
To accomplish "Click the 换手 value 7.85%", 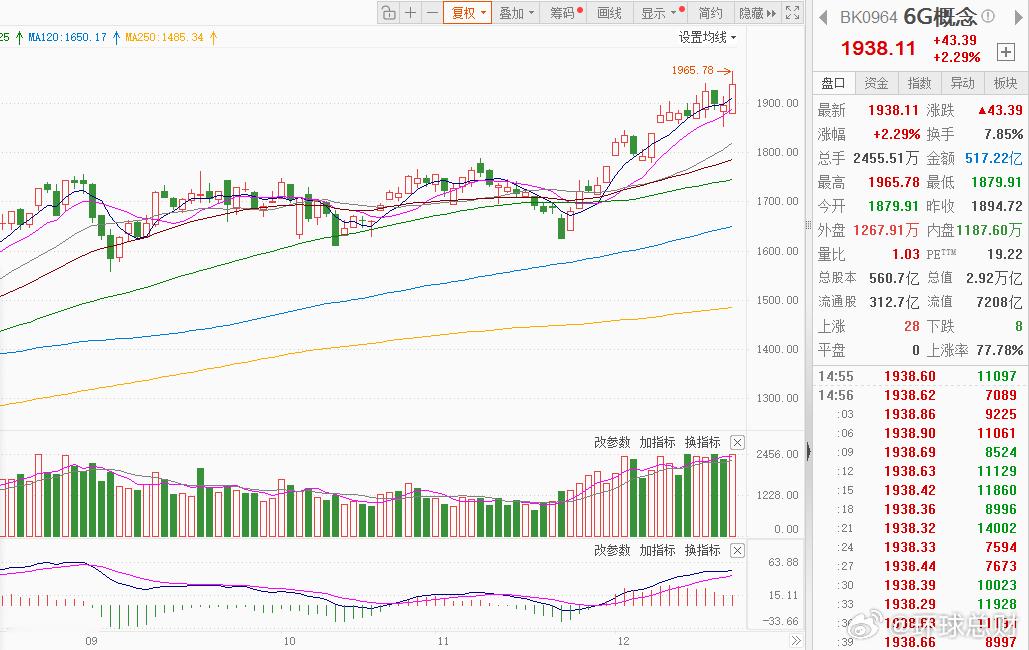I will pos(1003,134).
